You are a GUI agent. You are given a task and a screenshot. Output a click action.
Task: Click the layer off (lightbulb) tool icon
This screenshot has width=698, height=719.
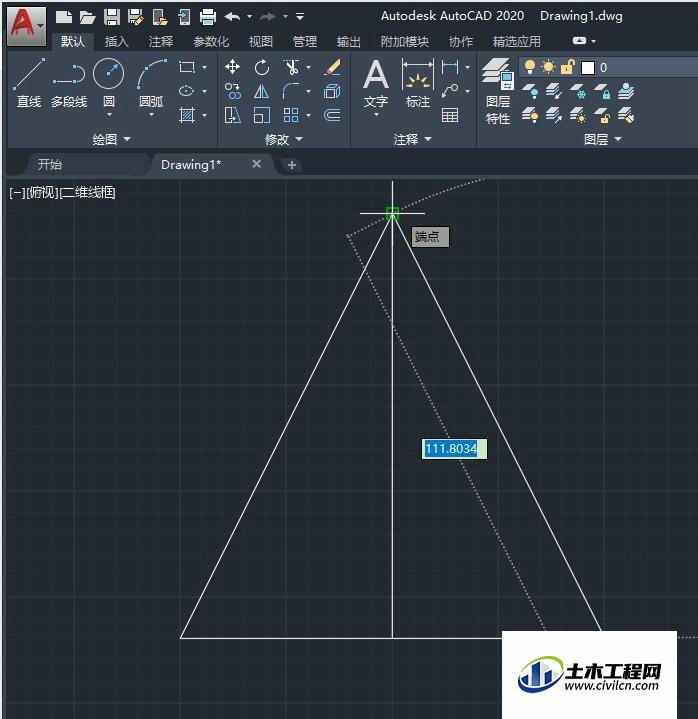[x=530, y=91]
